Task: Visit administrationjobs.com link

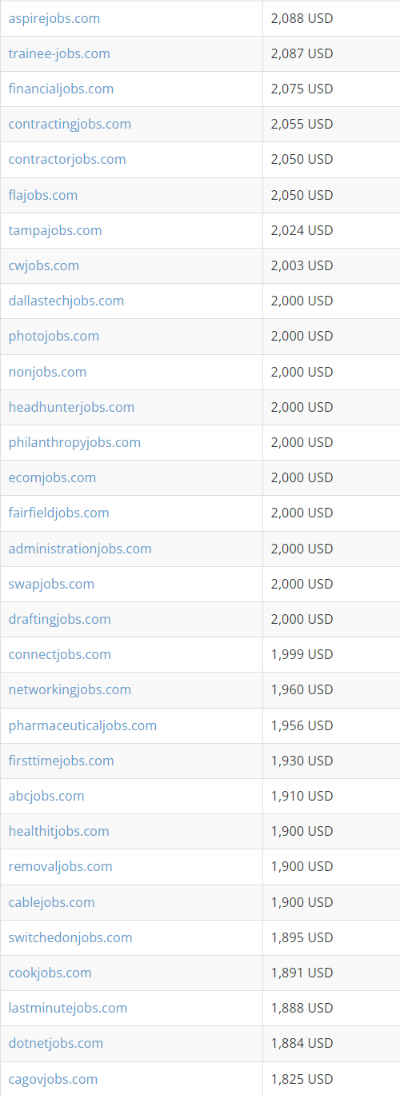Action: click(80, 549)
